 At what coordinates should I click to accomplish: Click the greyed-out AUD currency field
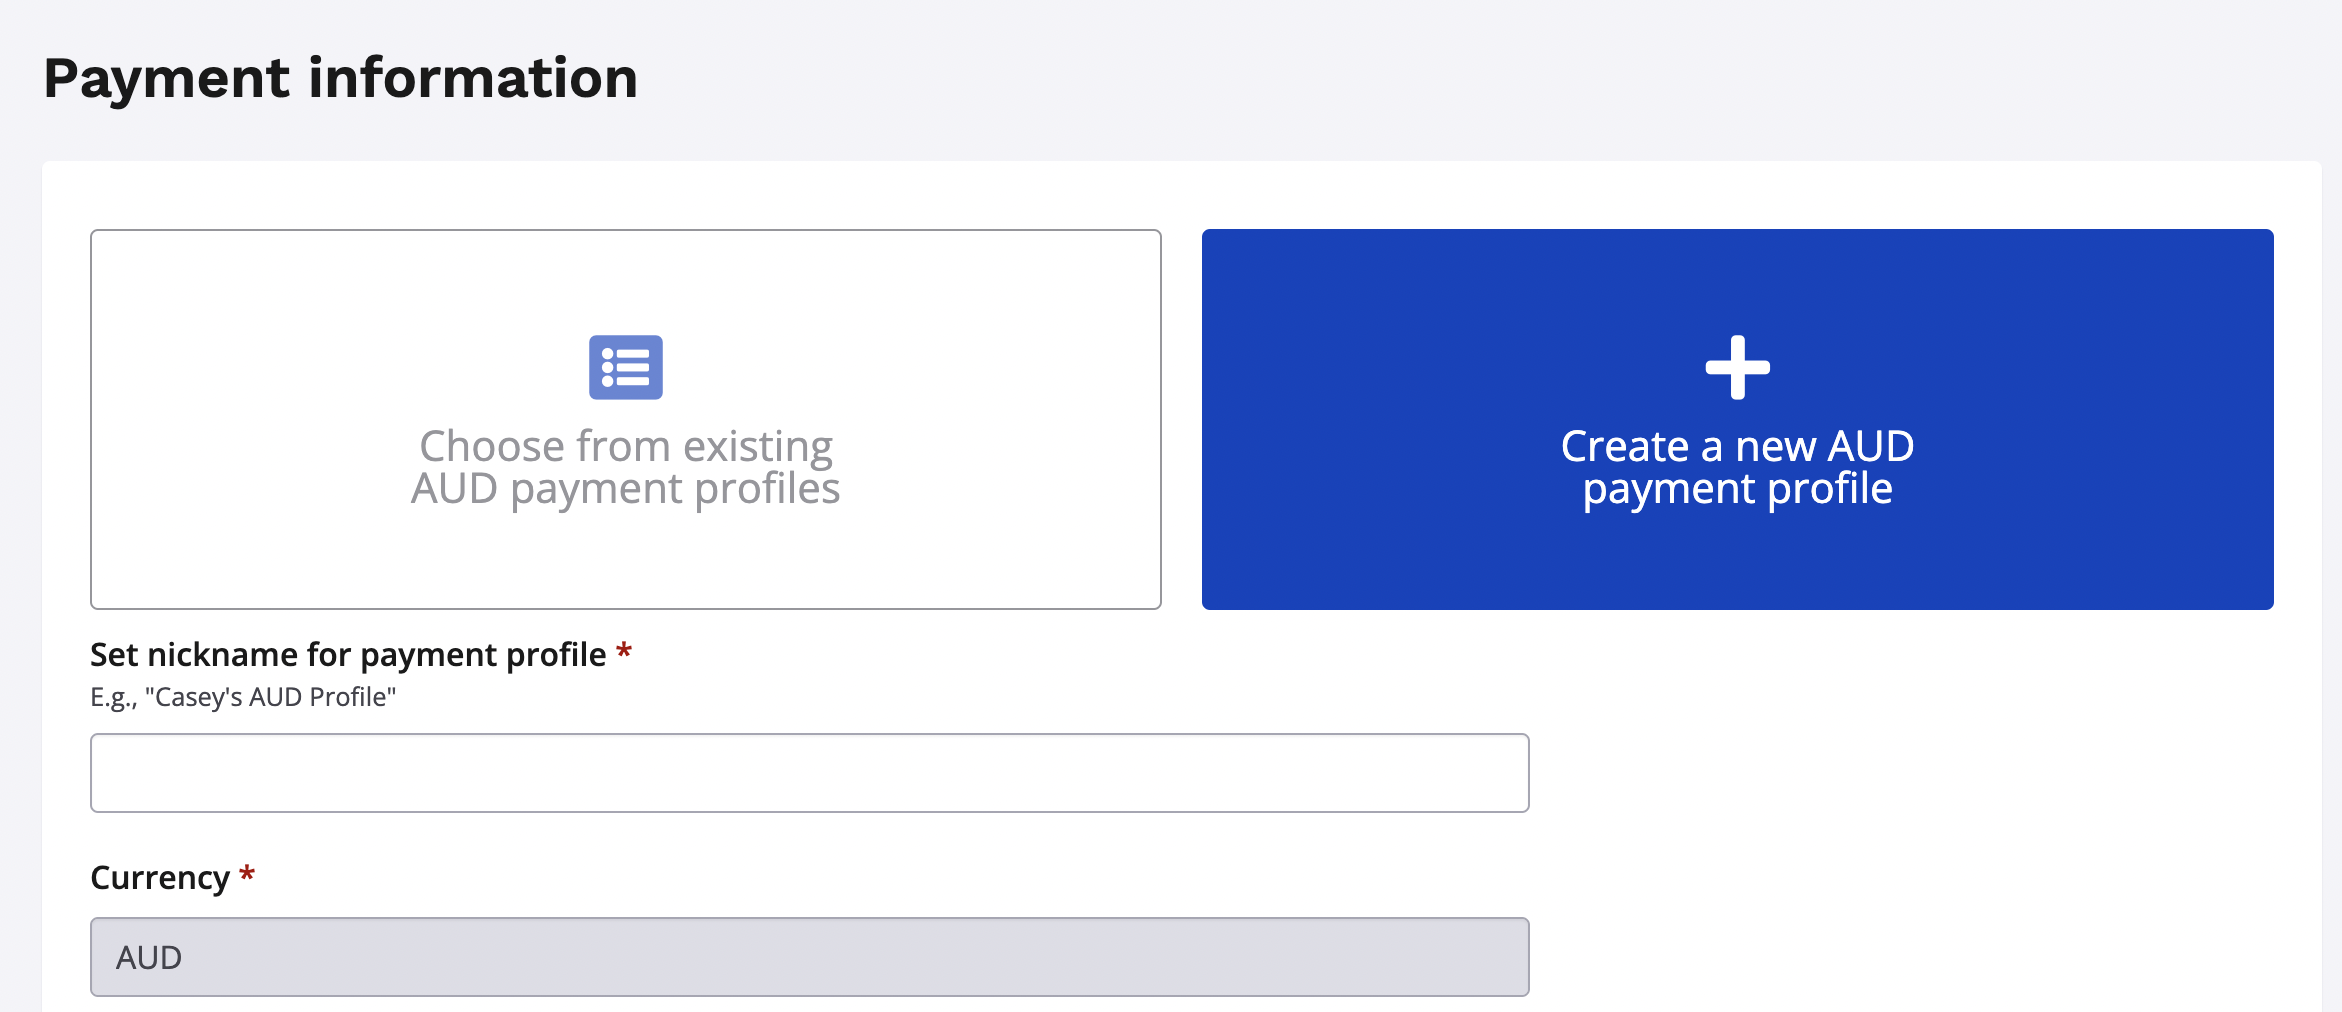coord(809,957)
